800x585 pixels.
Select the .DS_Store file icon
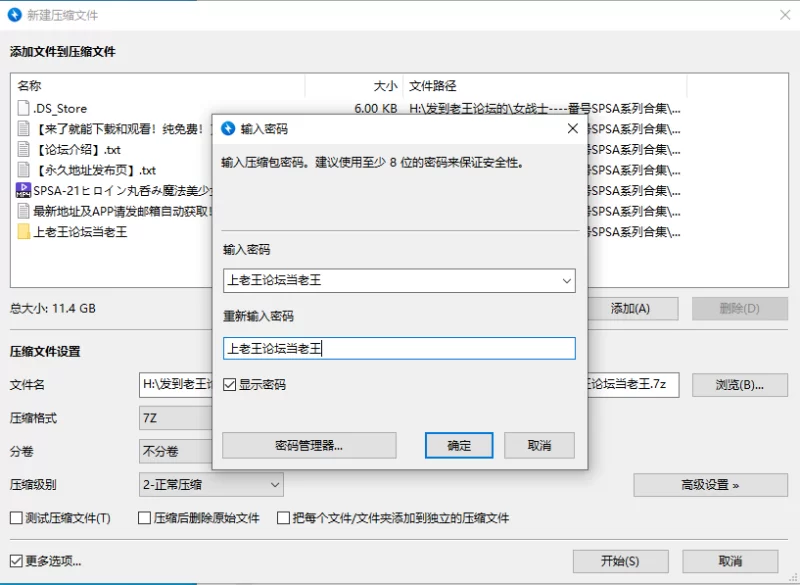[x=23, y=108]
